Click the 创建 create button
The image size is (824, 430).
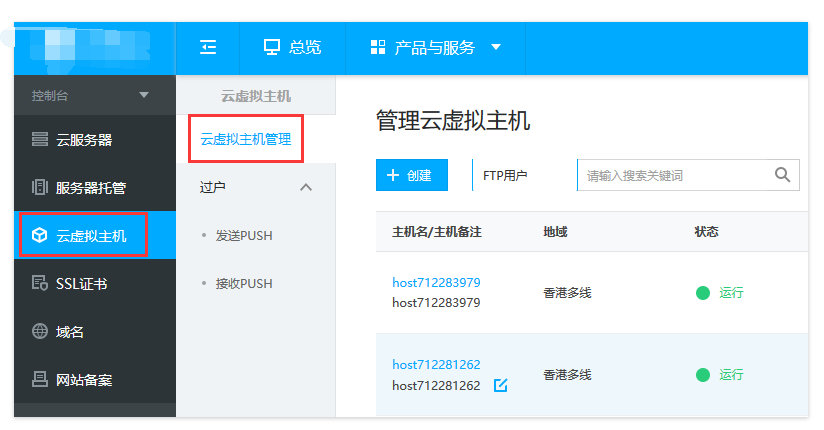412,175
